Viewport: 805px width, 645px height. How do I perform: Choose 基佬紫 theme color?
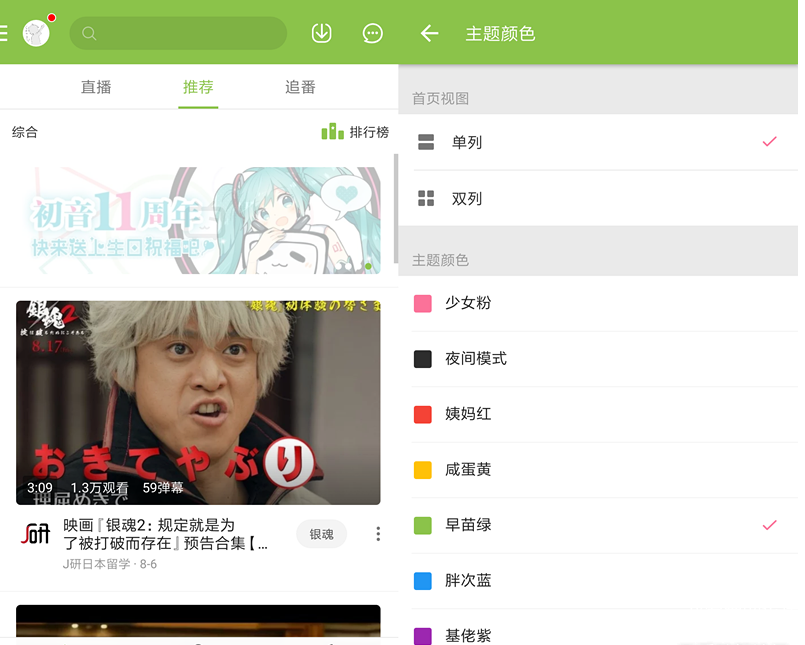[x=598, y=629]
